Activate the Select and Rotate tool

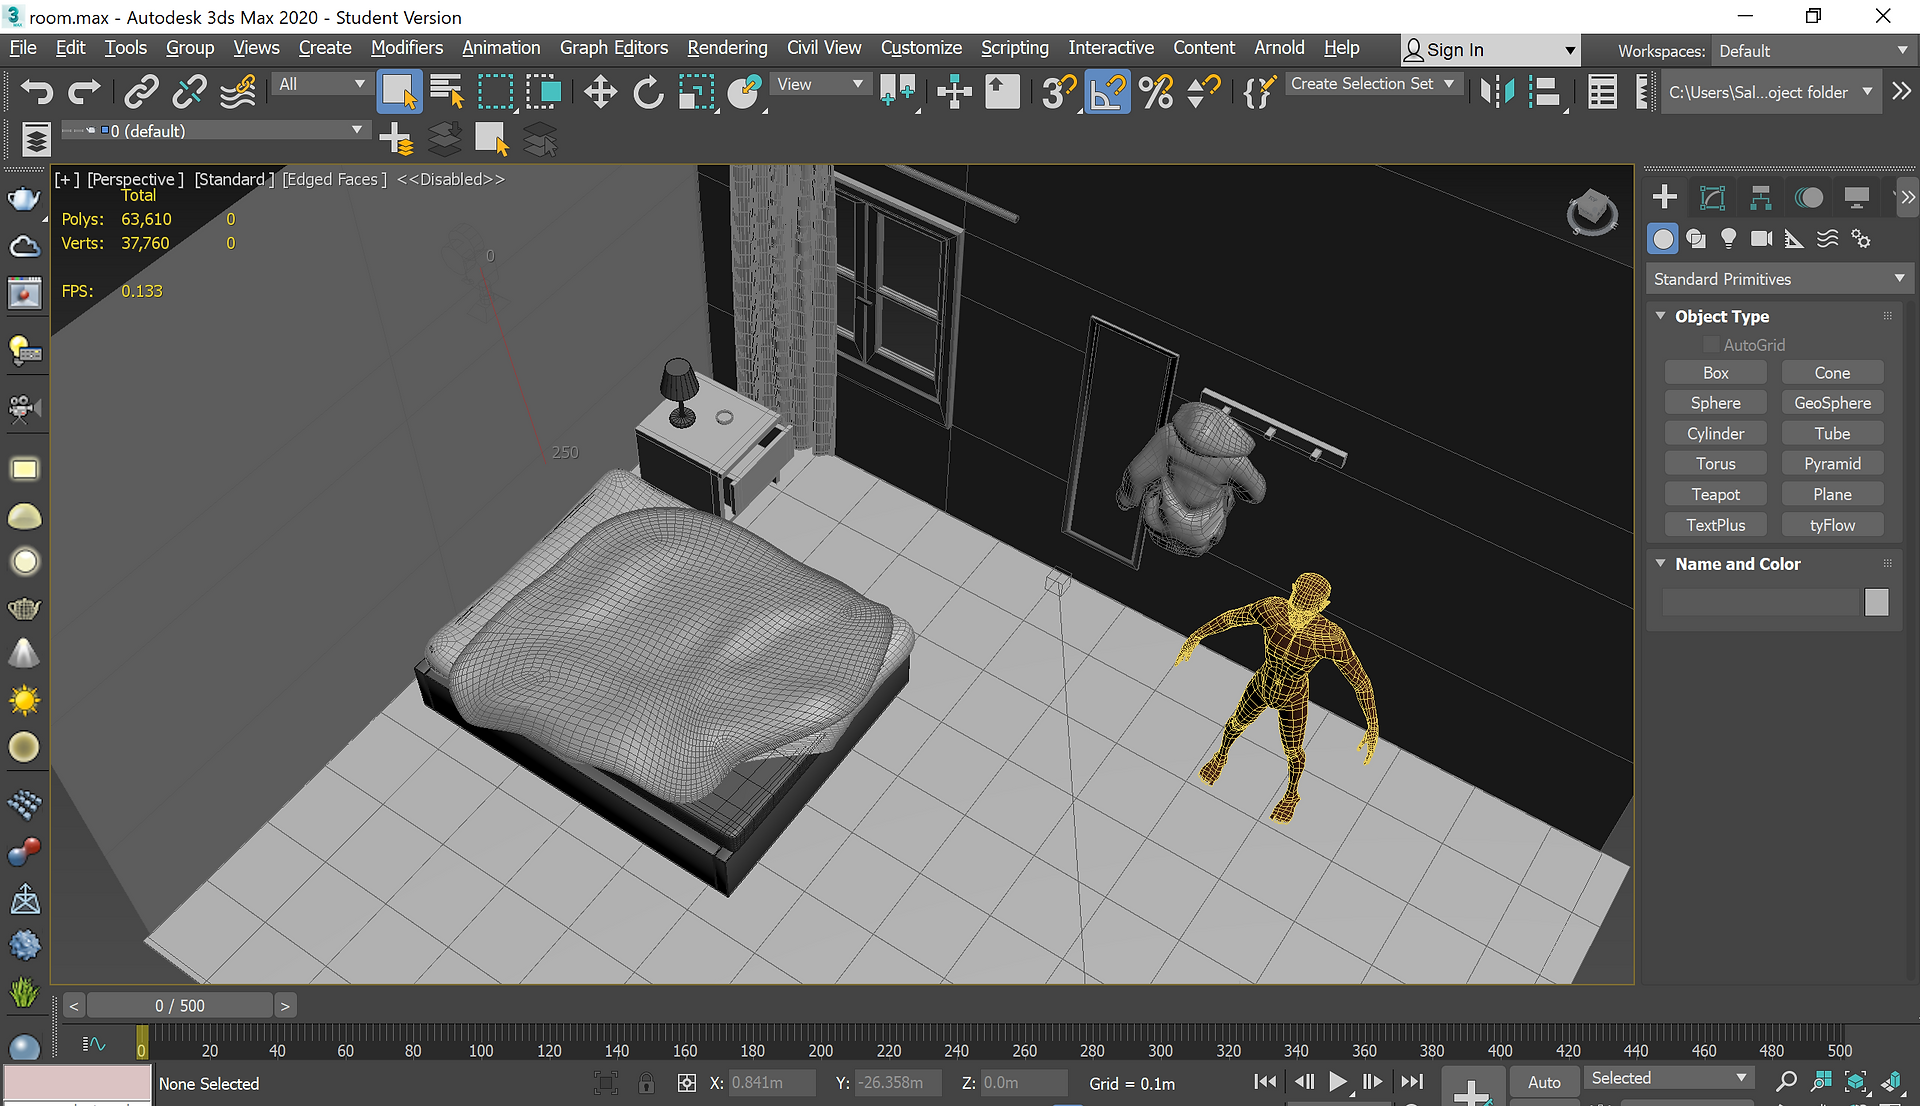(x=648, y=93)
